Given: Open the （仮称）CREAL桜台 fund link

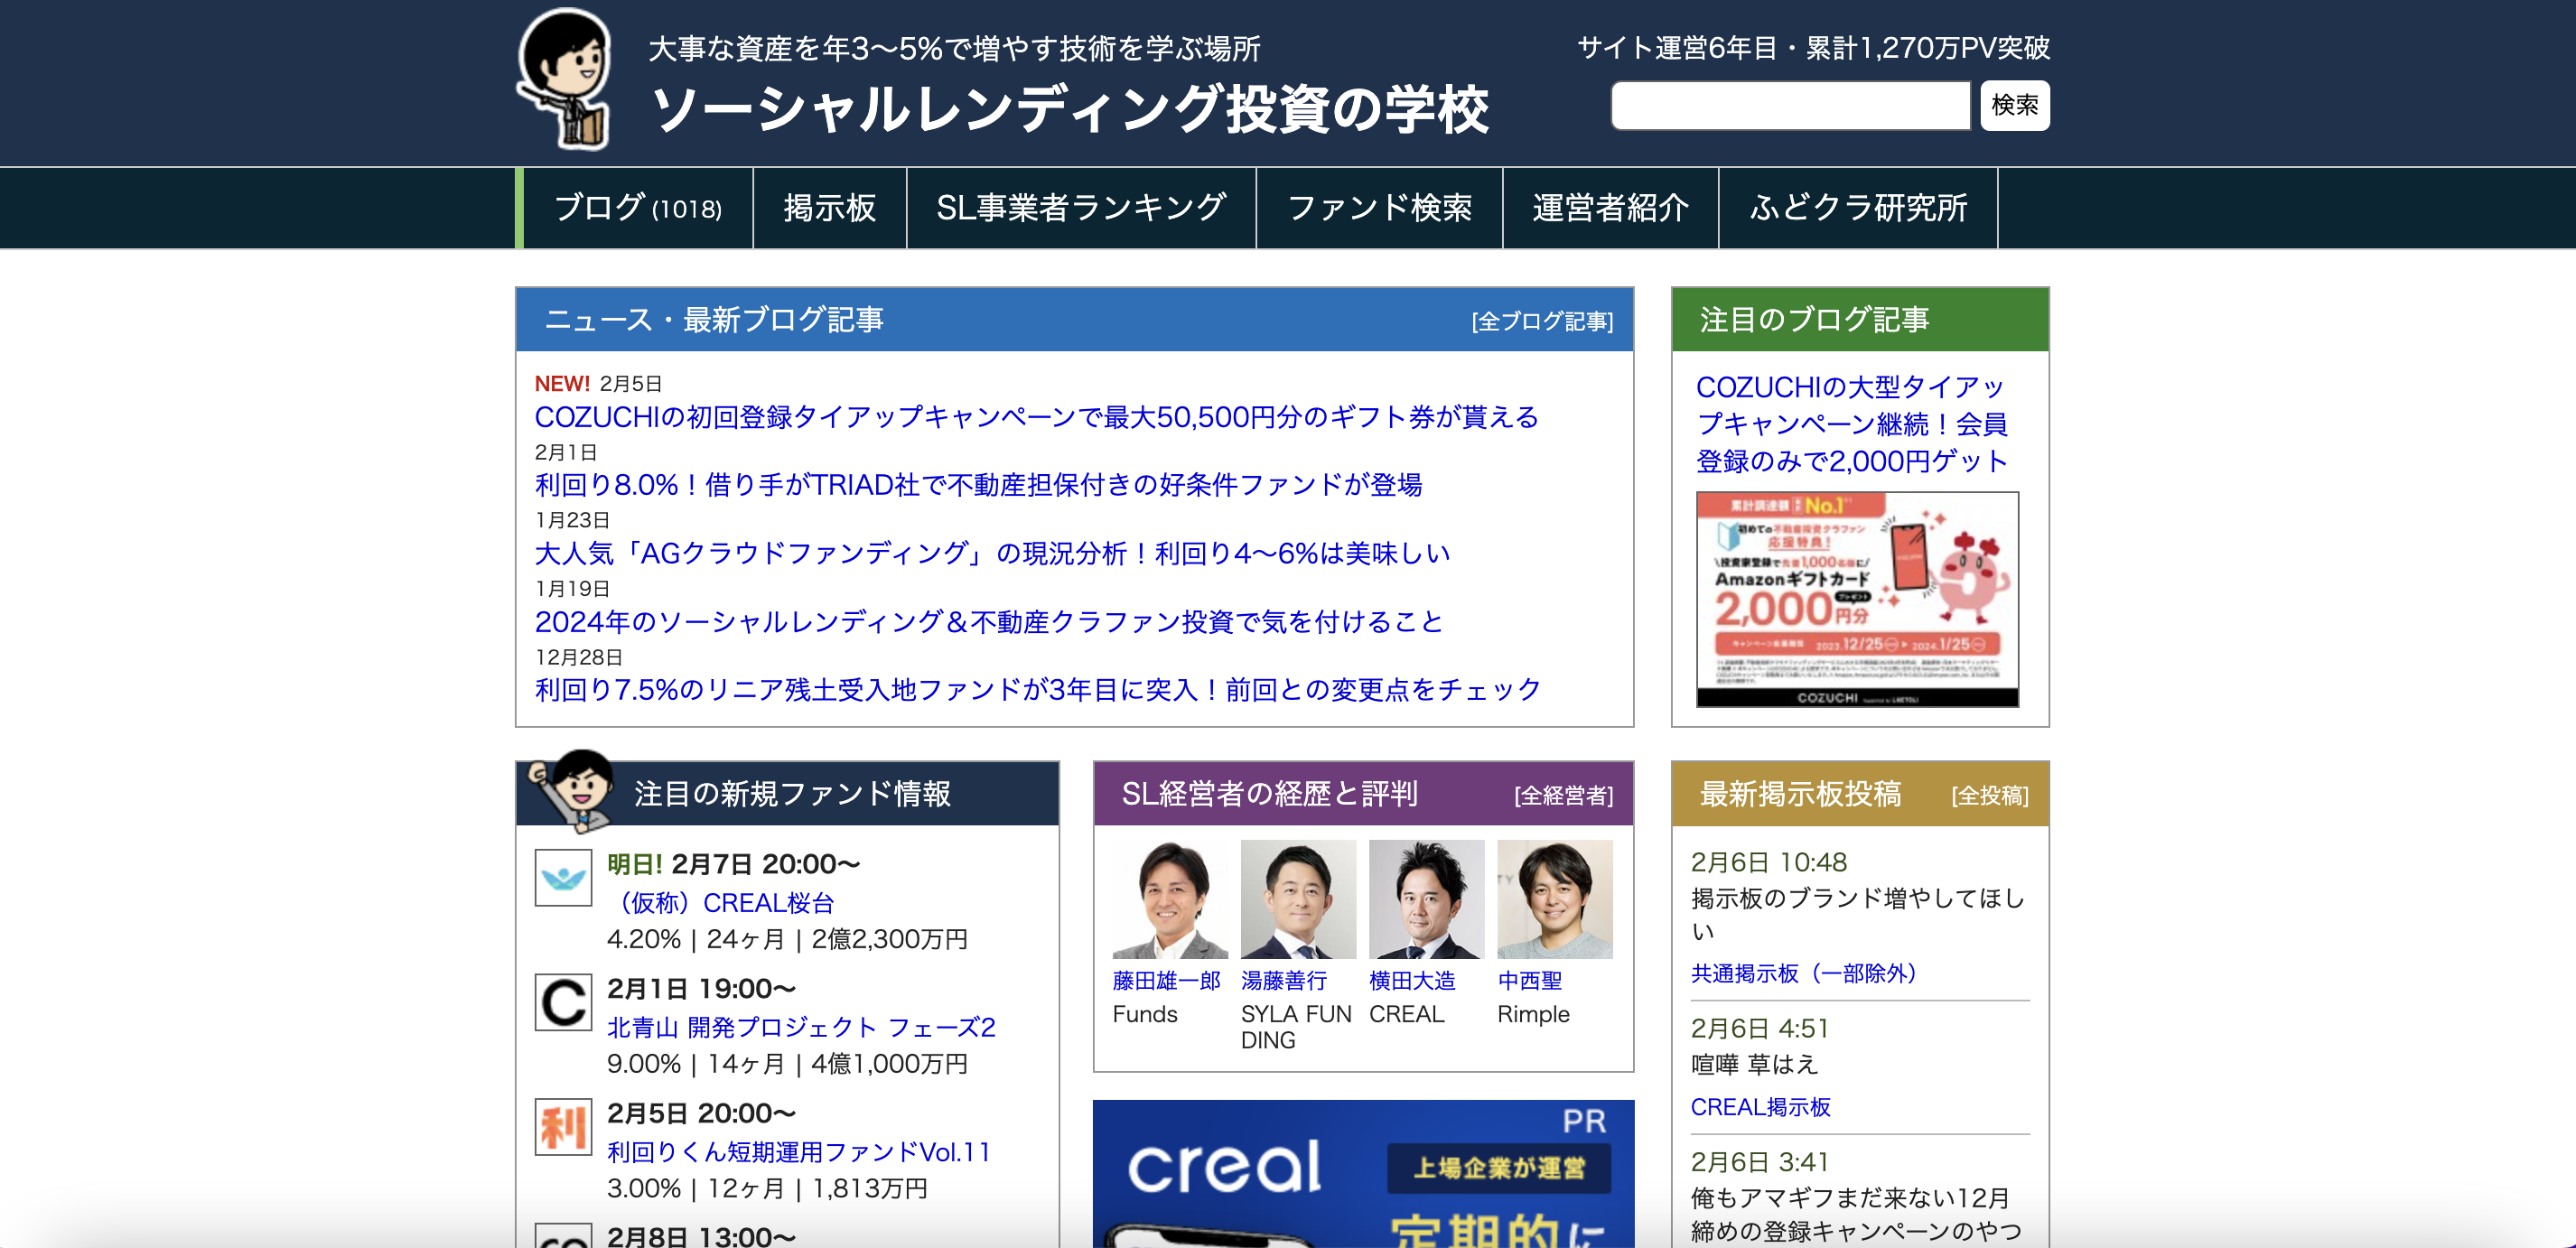Looking at the screenshot, I should click(721, 903).
